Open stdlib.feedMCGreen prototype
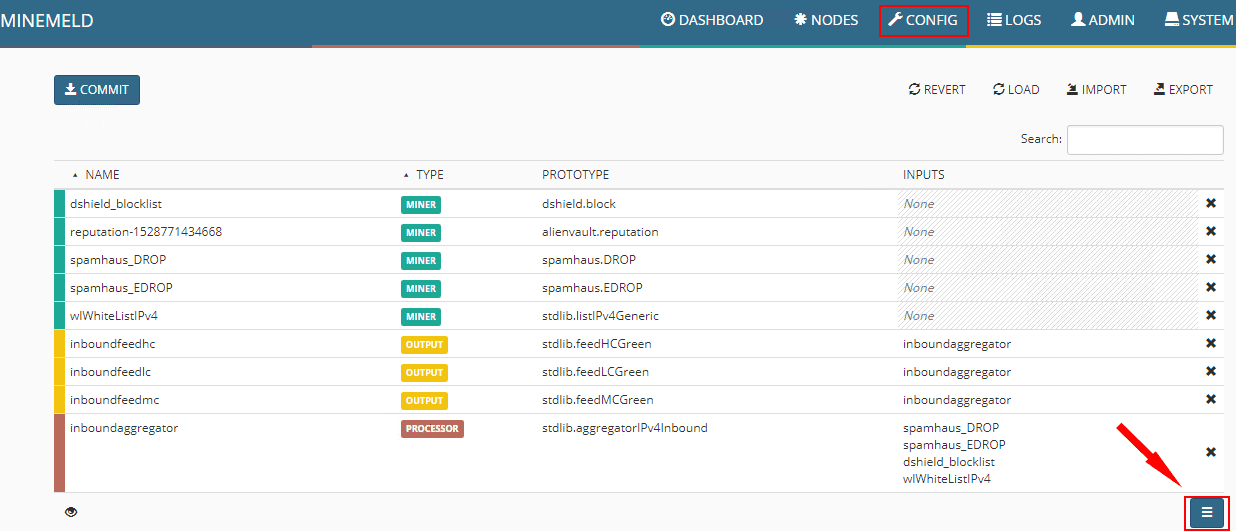 click(x=596, y=400)
